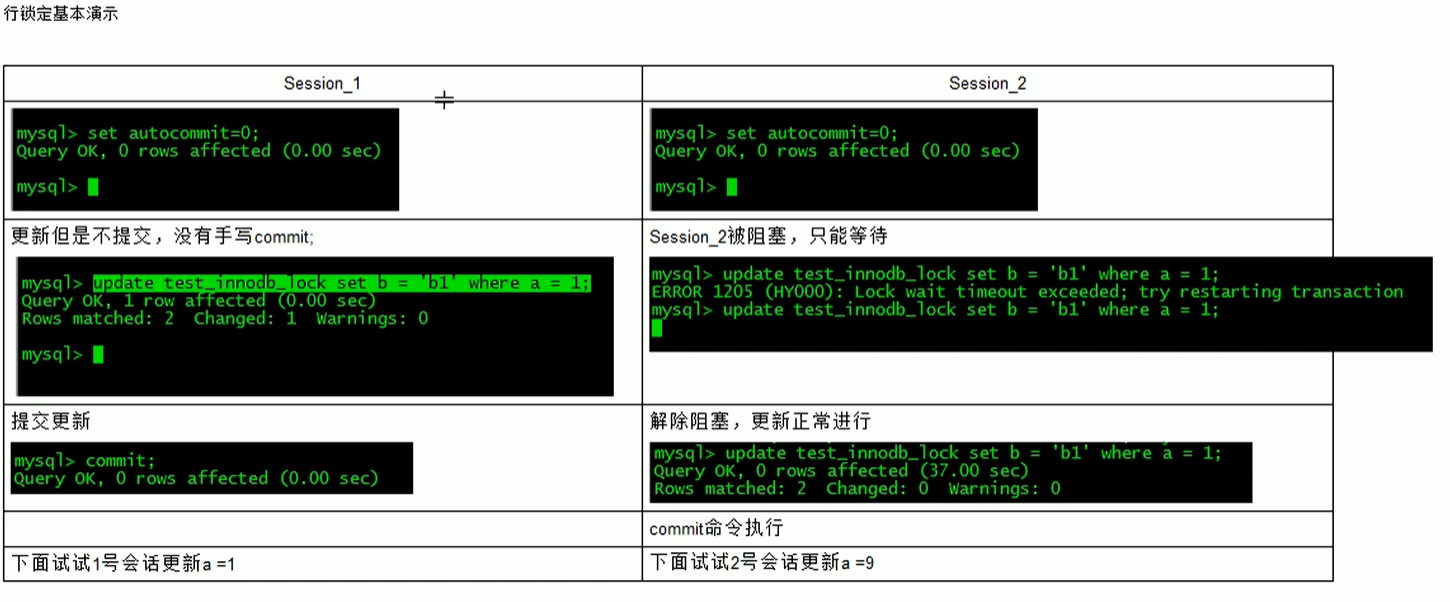The height and width of the screenshot is (602, 1450).
Task: Click the text '解除阻塞，更新正常进行'
Action: (x=760, y=421)
